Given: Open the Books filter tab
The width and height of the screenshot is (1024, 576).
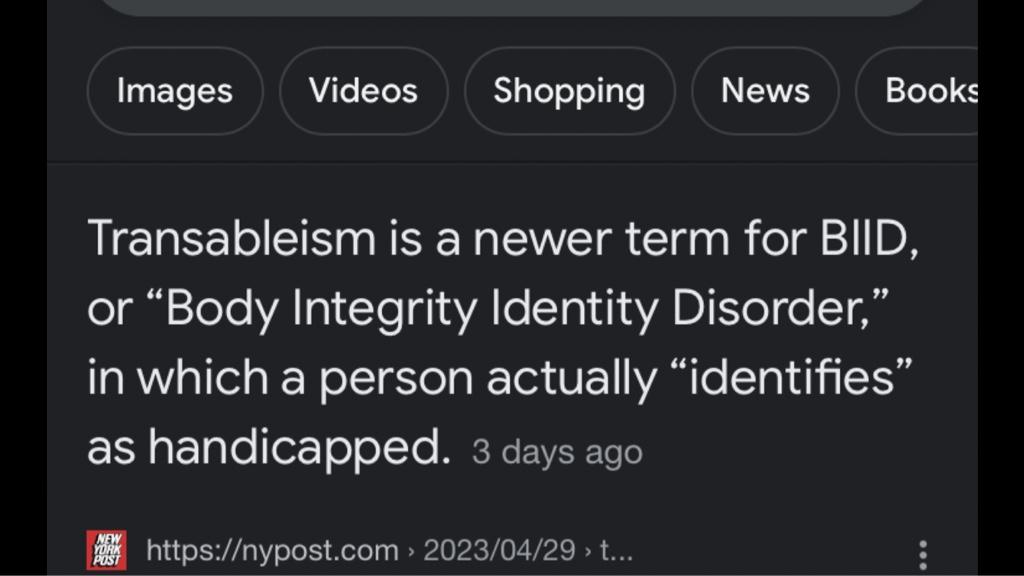Looking at the screenshot, I should tap(917, 91).
